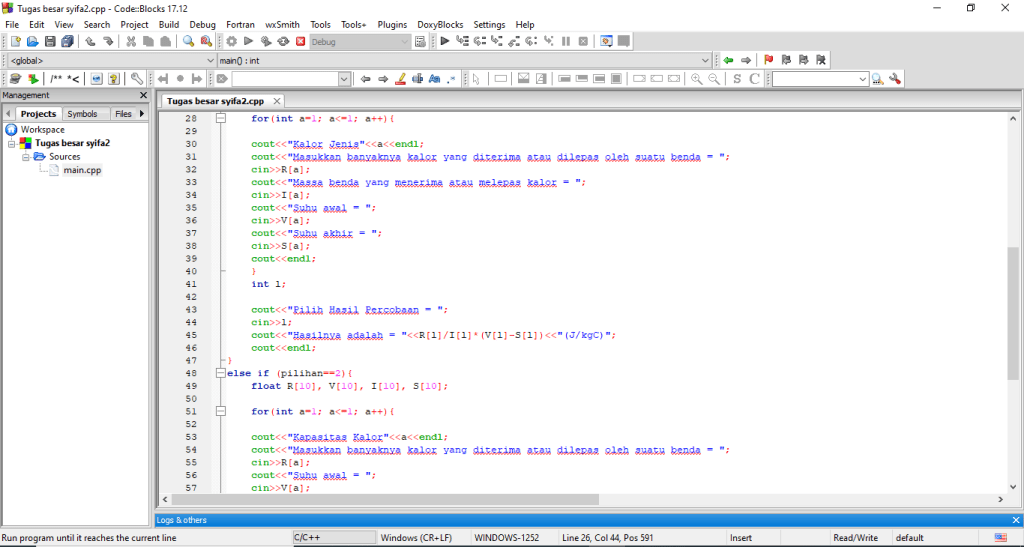Click the Save file icon
1024x547 pixels.
(50, 41)
